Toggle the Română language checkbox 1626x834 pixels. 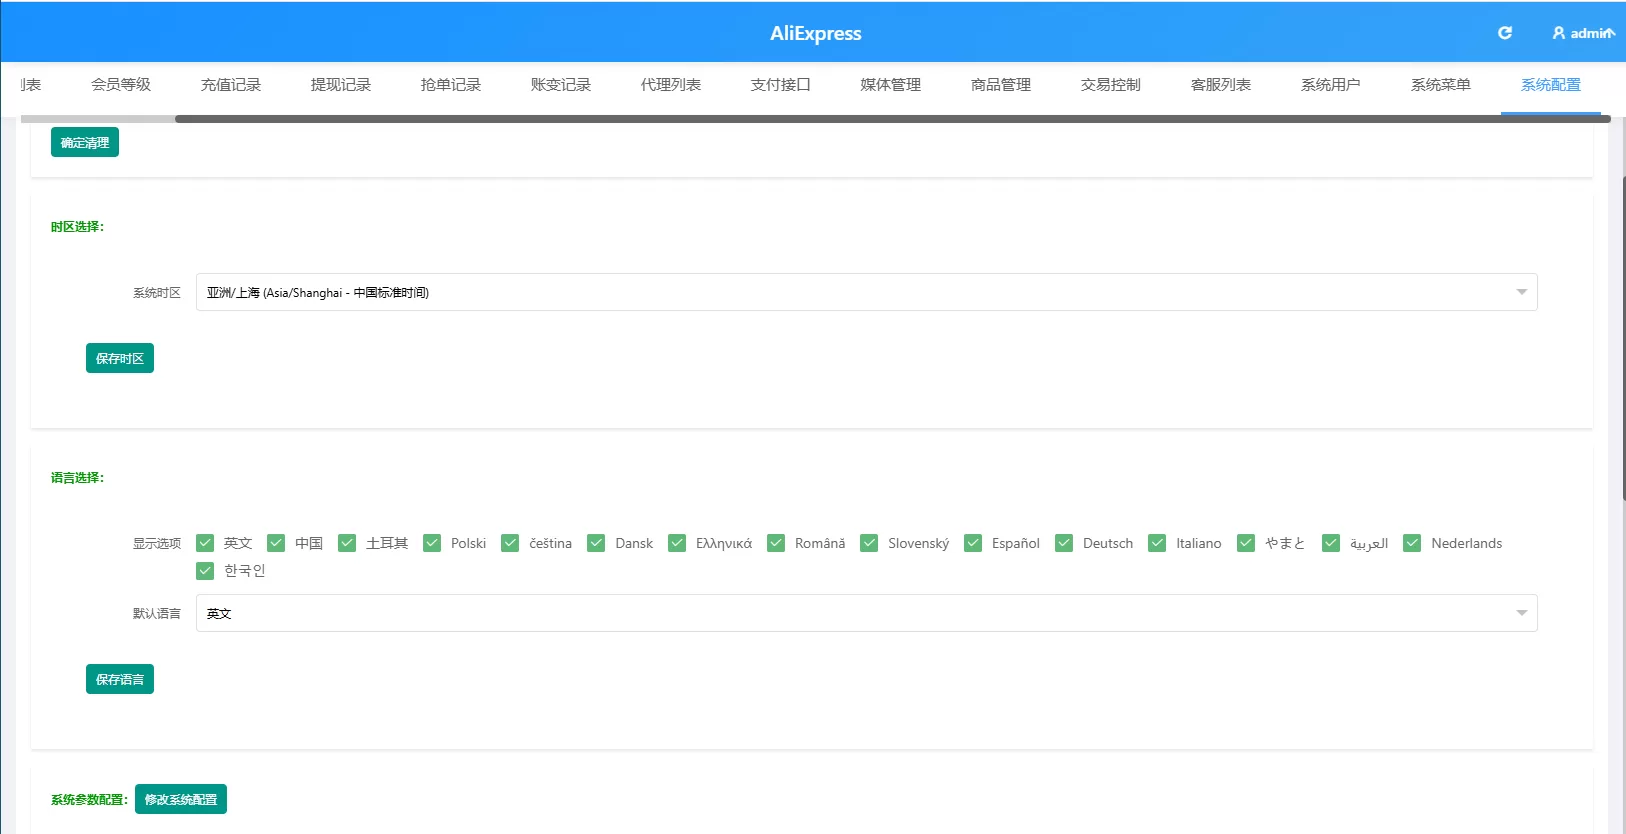click(x=776, y=543)
